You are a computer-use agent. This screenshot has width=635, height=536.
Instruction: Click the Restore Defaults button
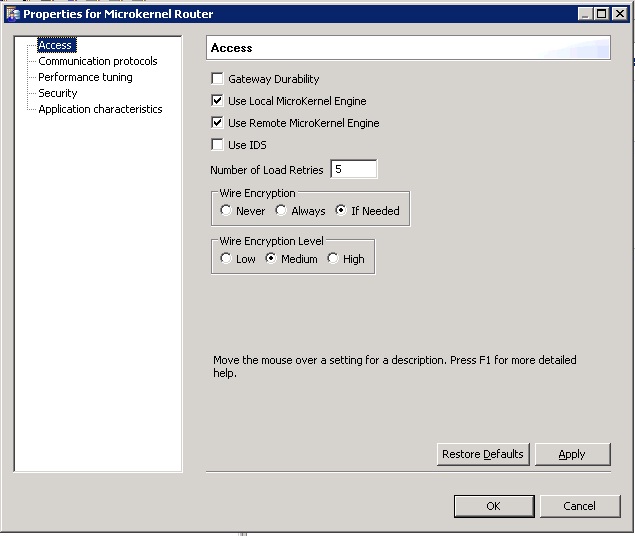(483, 454)
